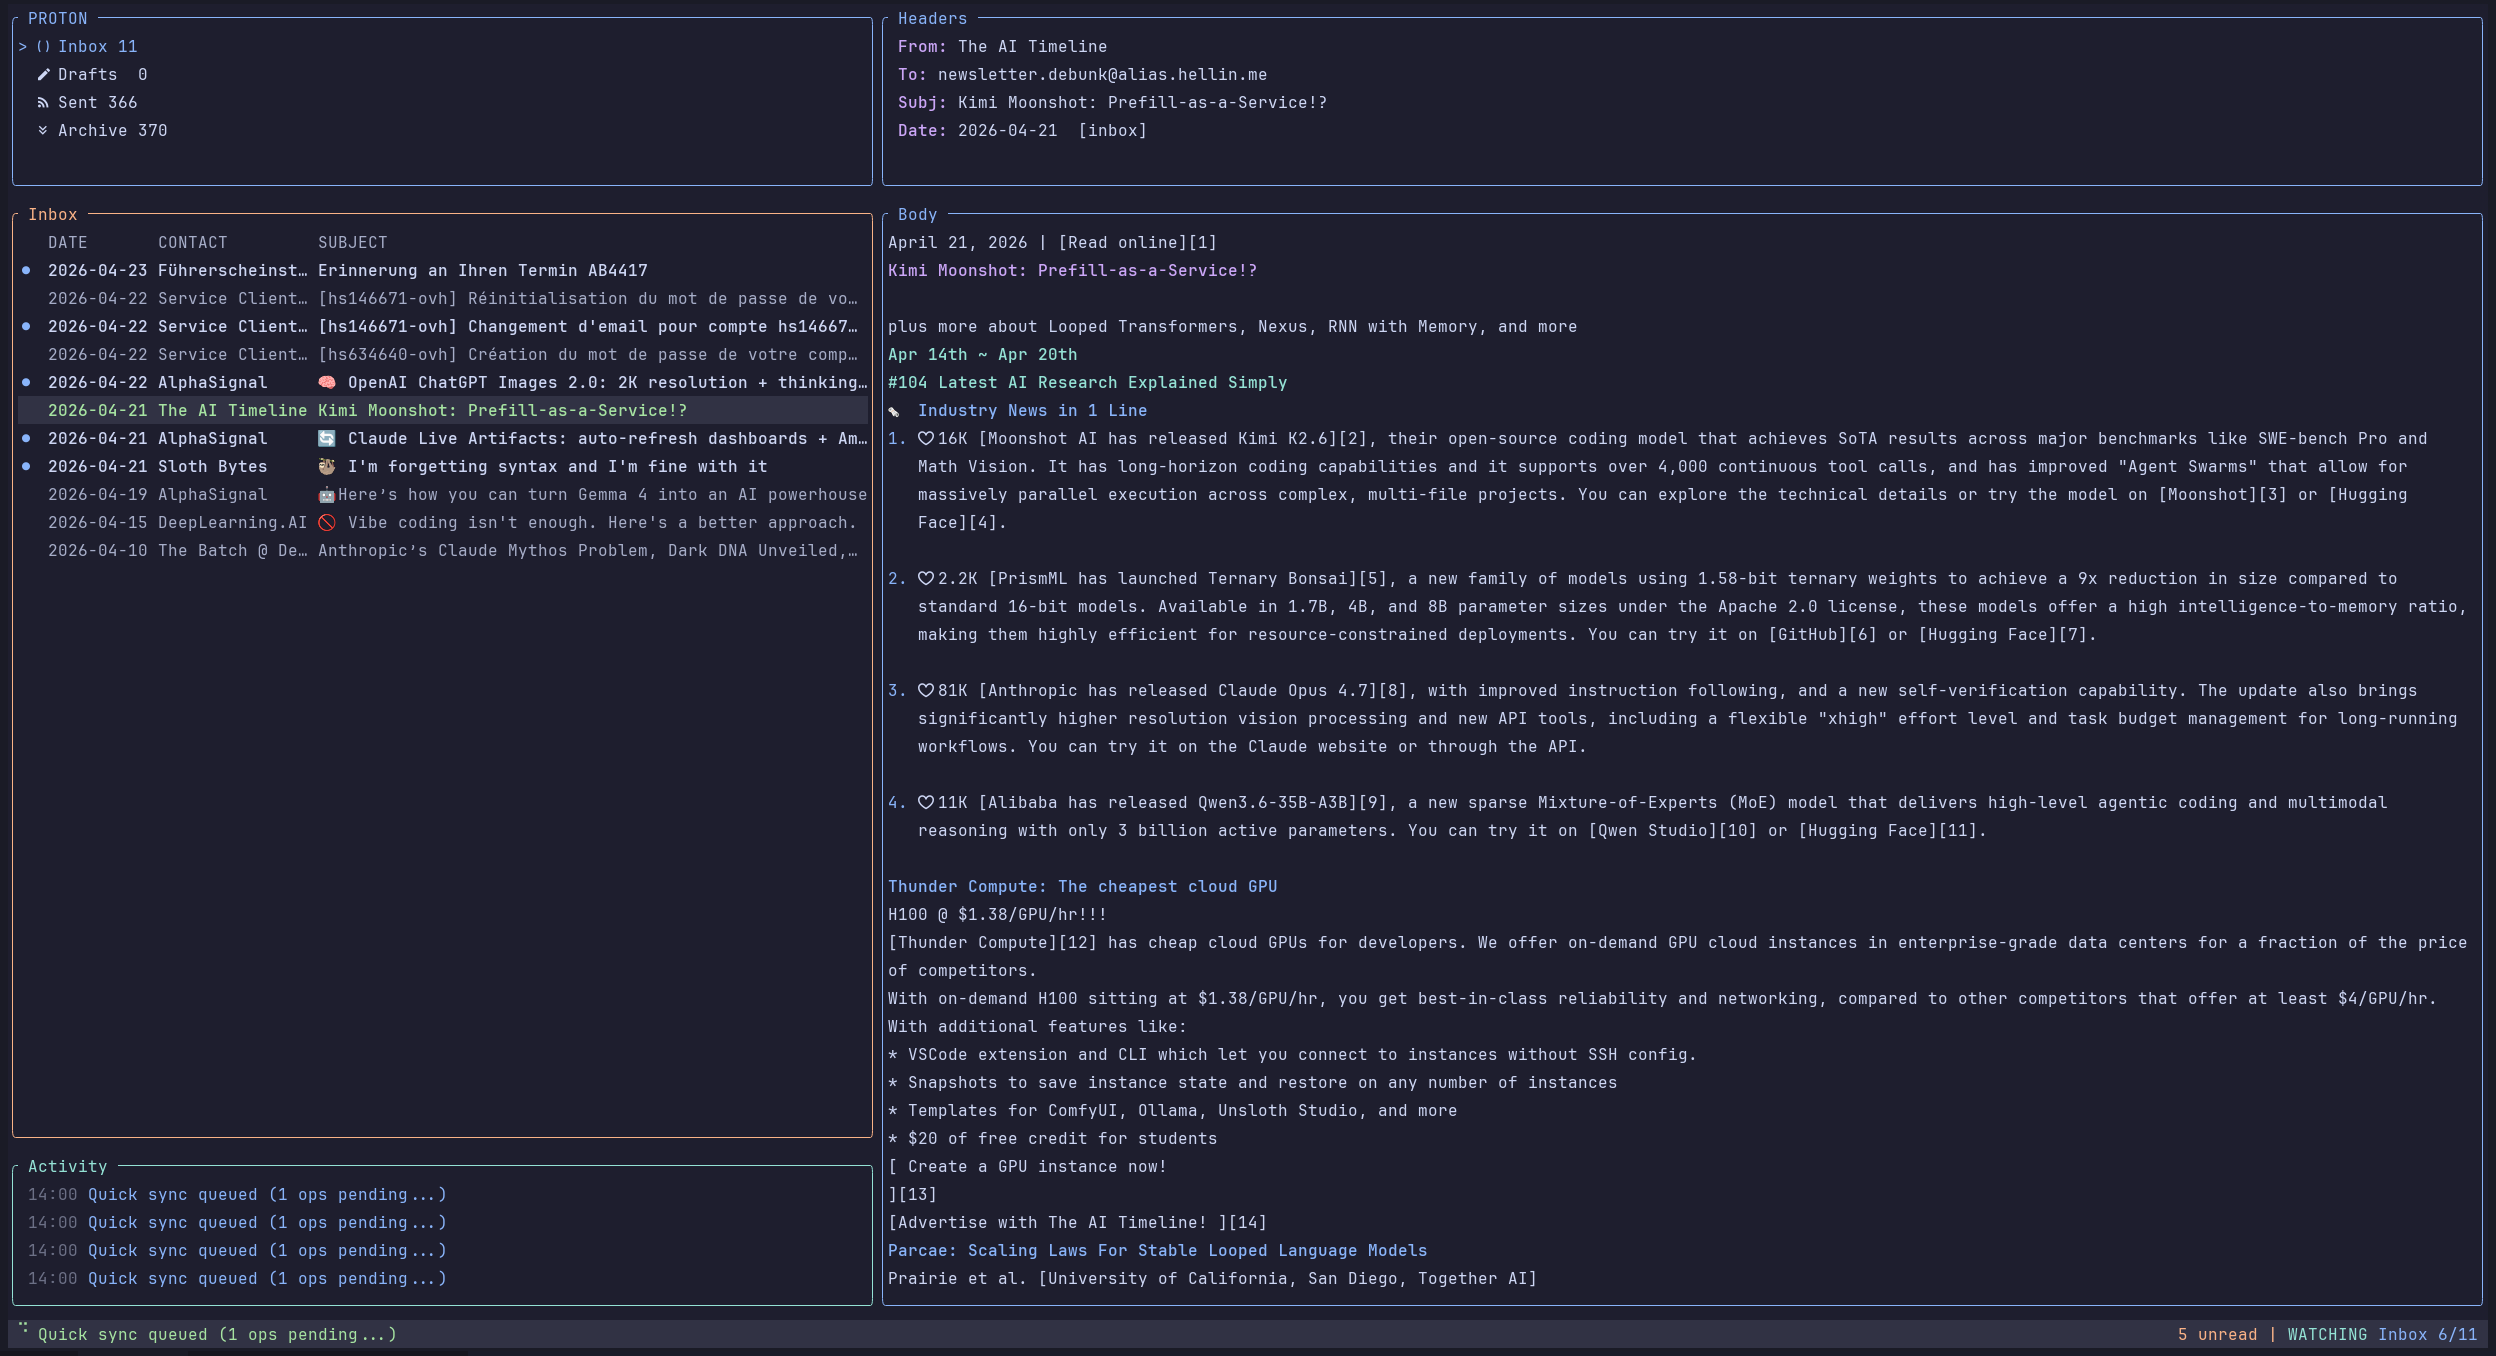Image resolution: width=2496 pixels, height=1356 pixels.
Task: Open Drafts 0 folder
Action: [x=92, y=75]
